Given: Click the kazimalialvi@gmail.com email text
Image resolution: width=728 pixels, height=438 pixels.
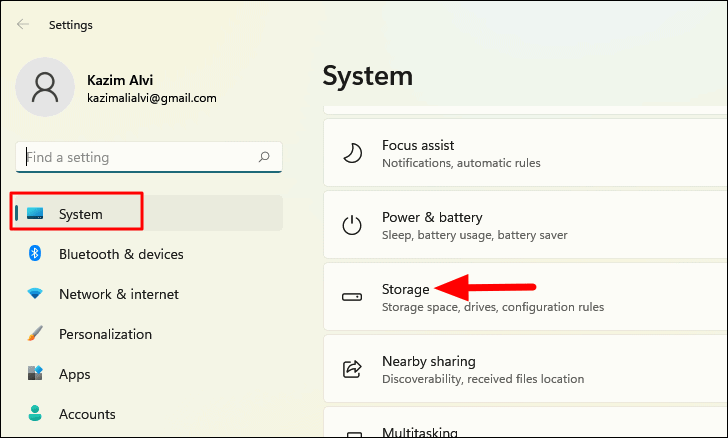Looking at the screenshot, I should point(152,98).
